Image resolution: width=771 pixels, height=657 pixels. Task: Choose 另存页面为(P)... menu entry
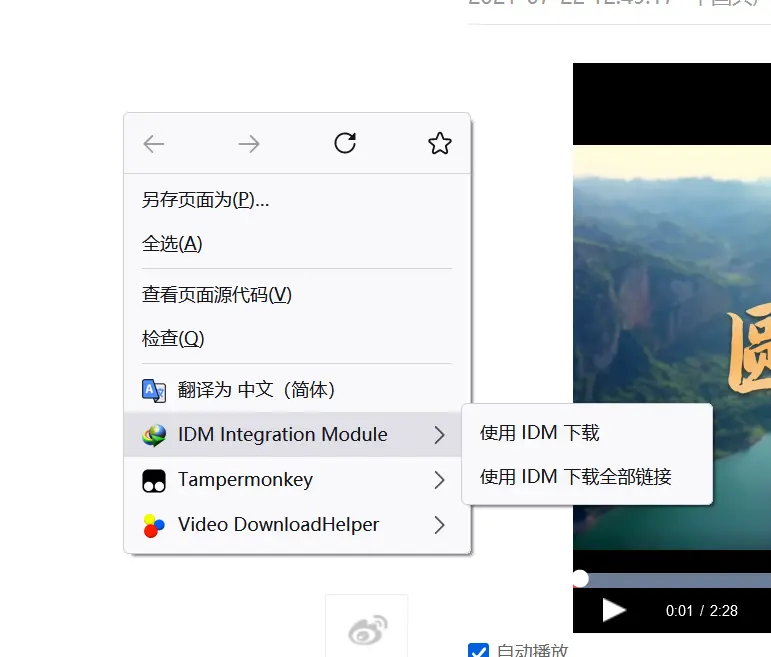click(297, 200)
